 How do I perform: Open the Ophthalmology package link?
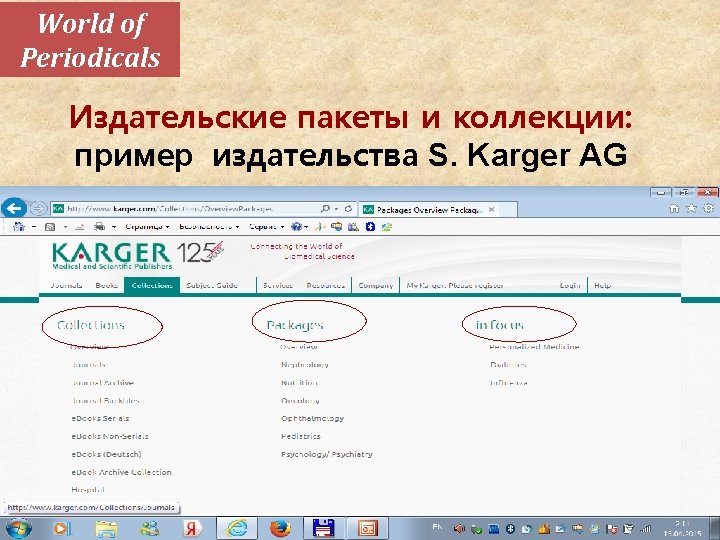pyautogui.click(x=312, y=418)
